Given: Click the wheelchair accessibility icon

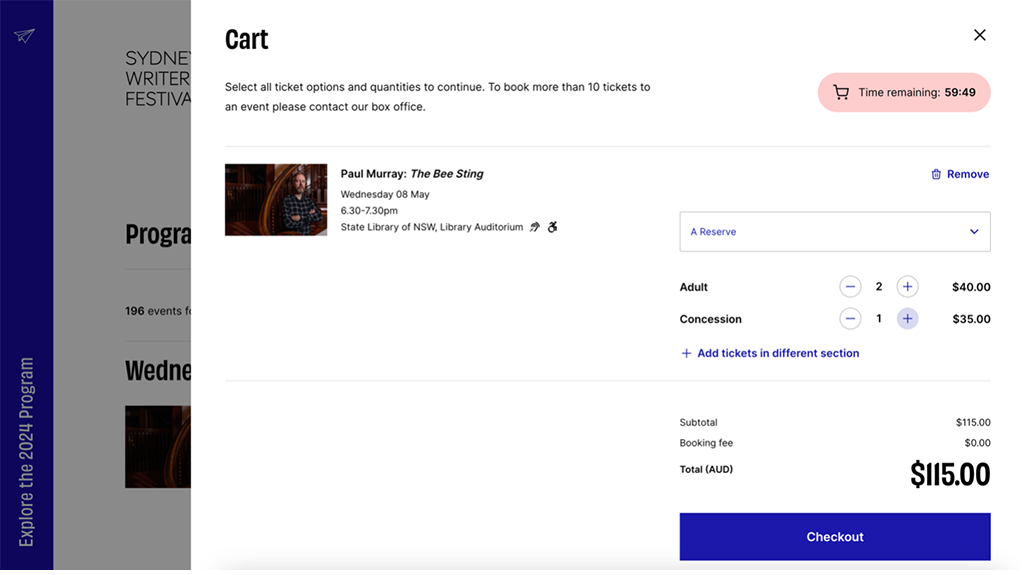Looking at the screenshot, I should pos(552,227).
